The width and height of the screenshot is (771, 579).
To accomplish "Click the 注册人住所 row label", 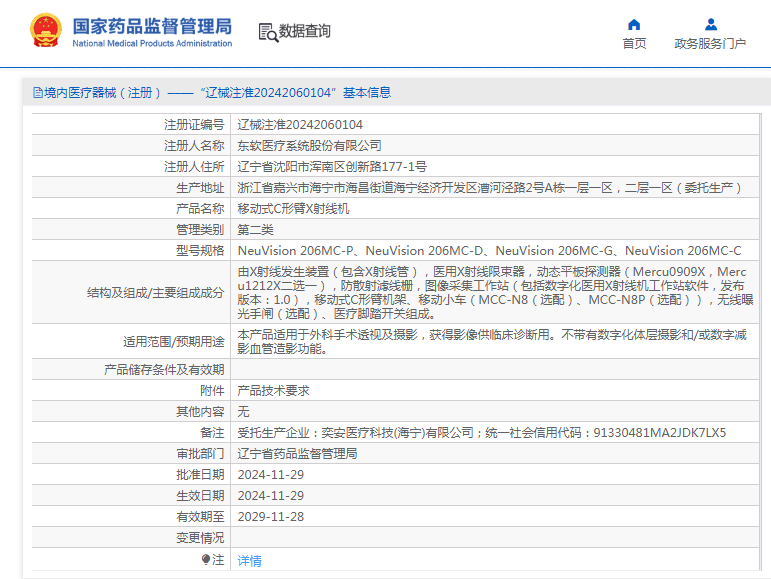I will [x=194, y=167].
